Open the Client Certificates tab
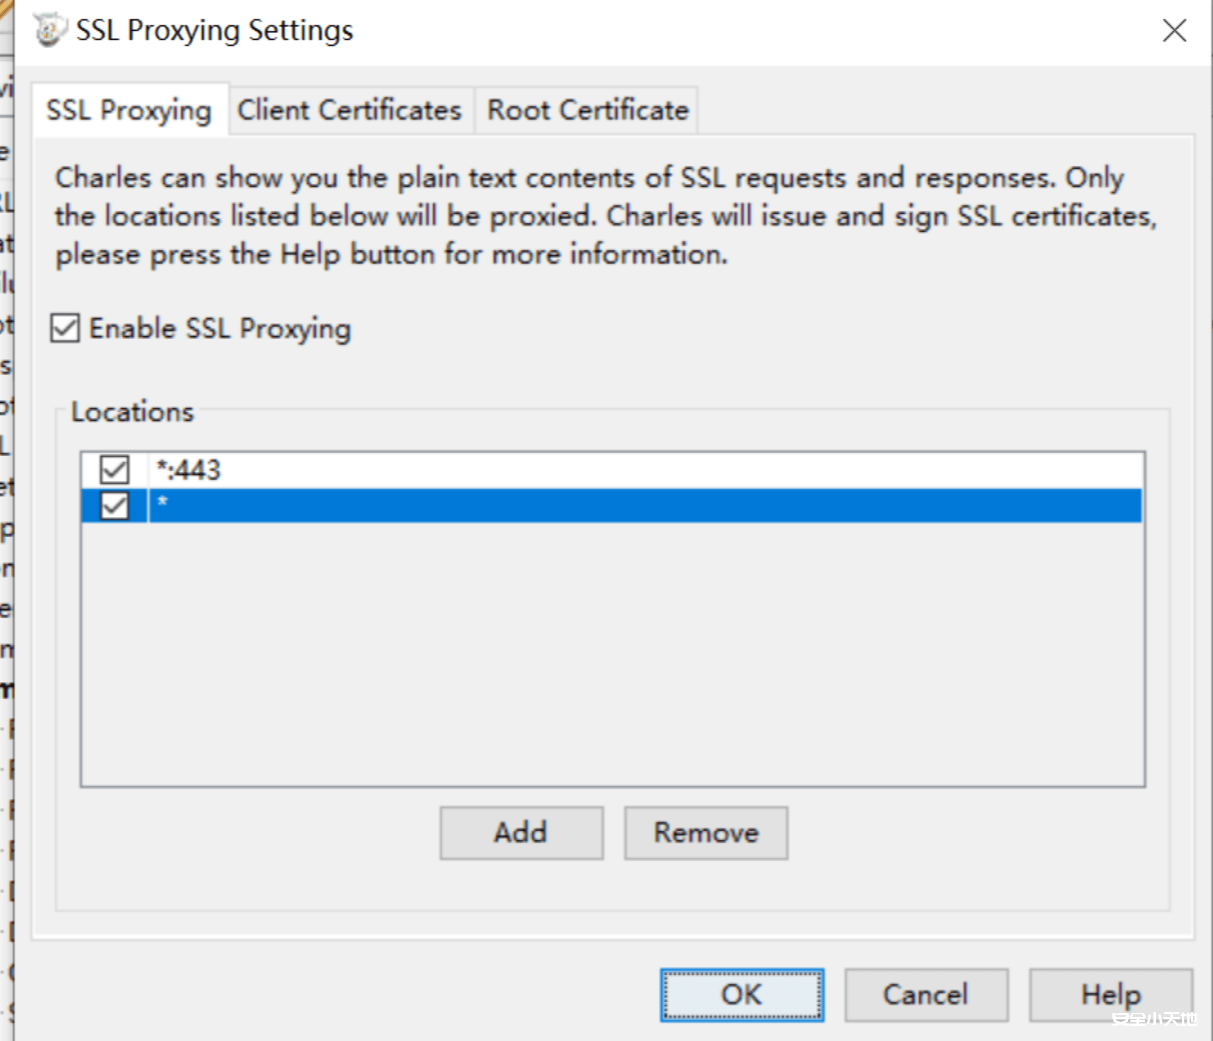 349,110
